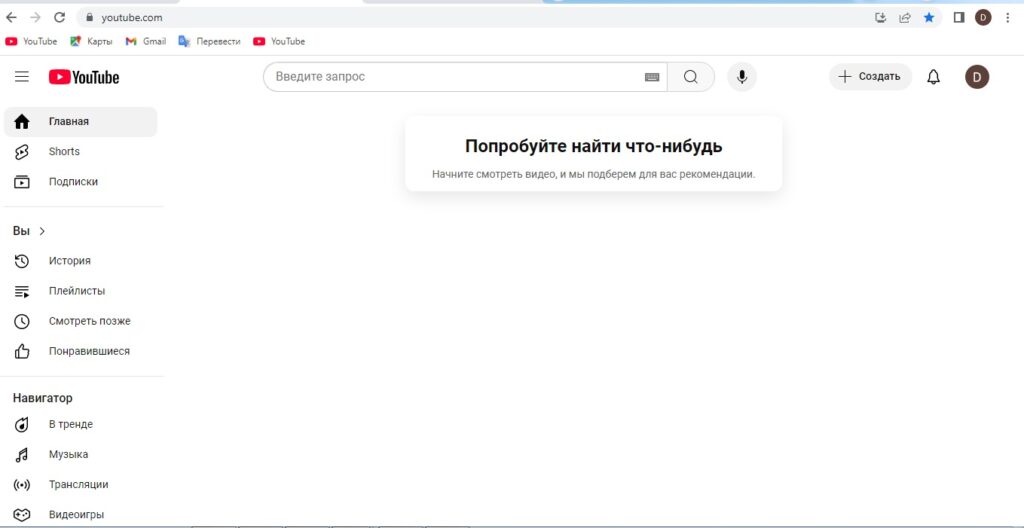Open the Создать menu
Image resolution: width=1024 pixels, height=528 pixels.
[x=870, y=77]
